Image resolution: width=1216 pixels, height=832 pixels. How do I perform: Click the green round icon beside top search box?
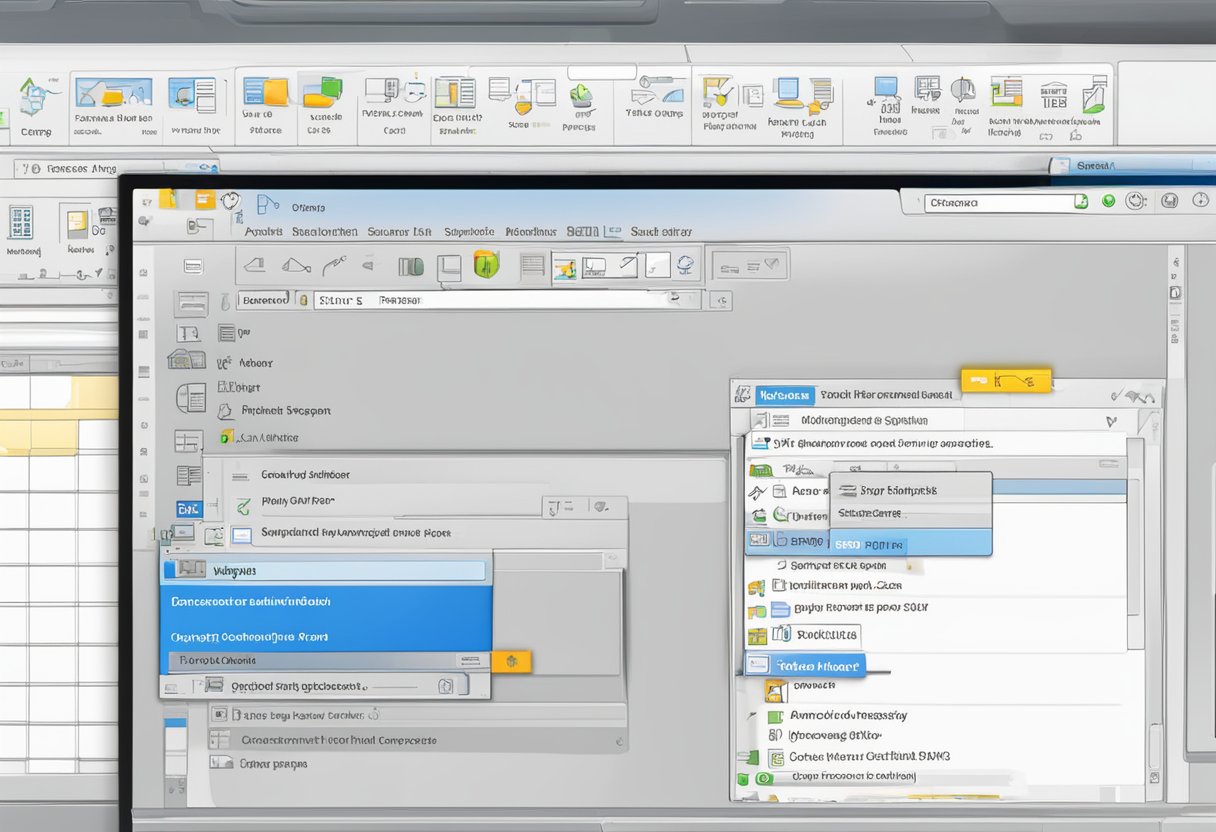pos(1108,201)
